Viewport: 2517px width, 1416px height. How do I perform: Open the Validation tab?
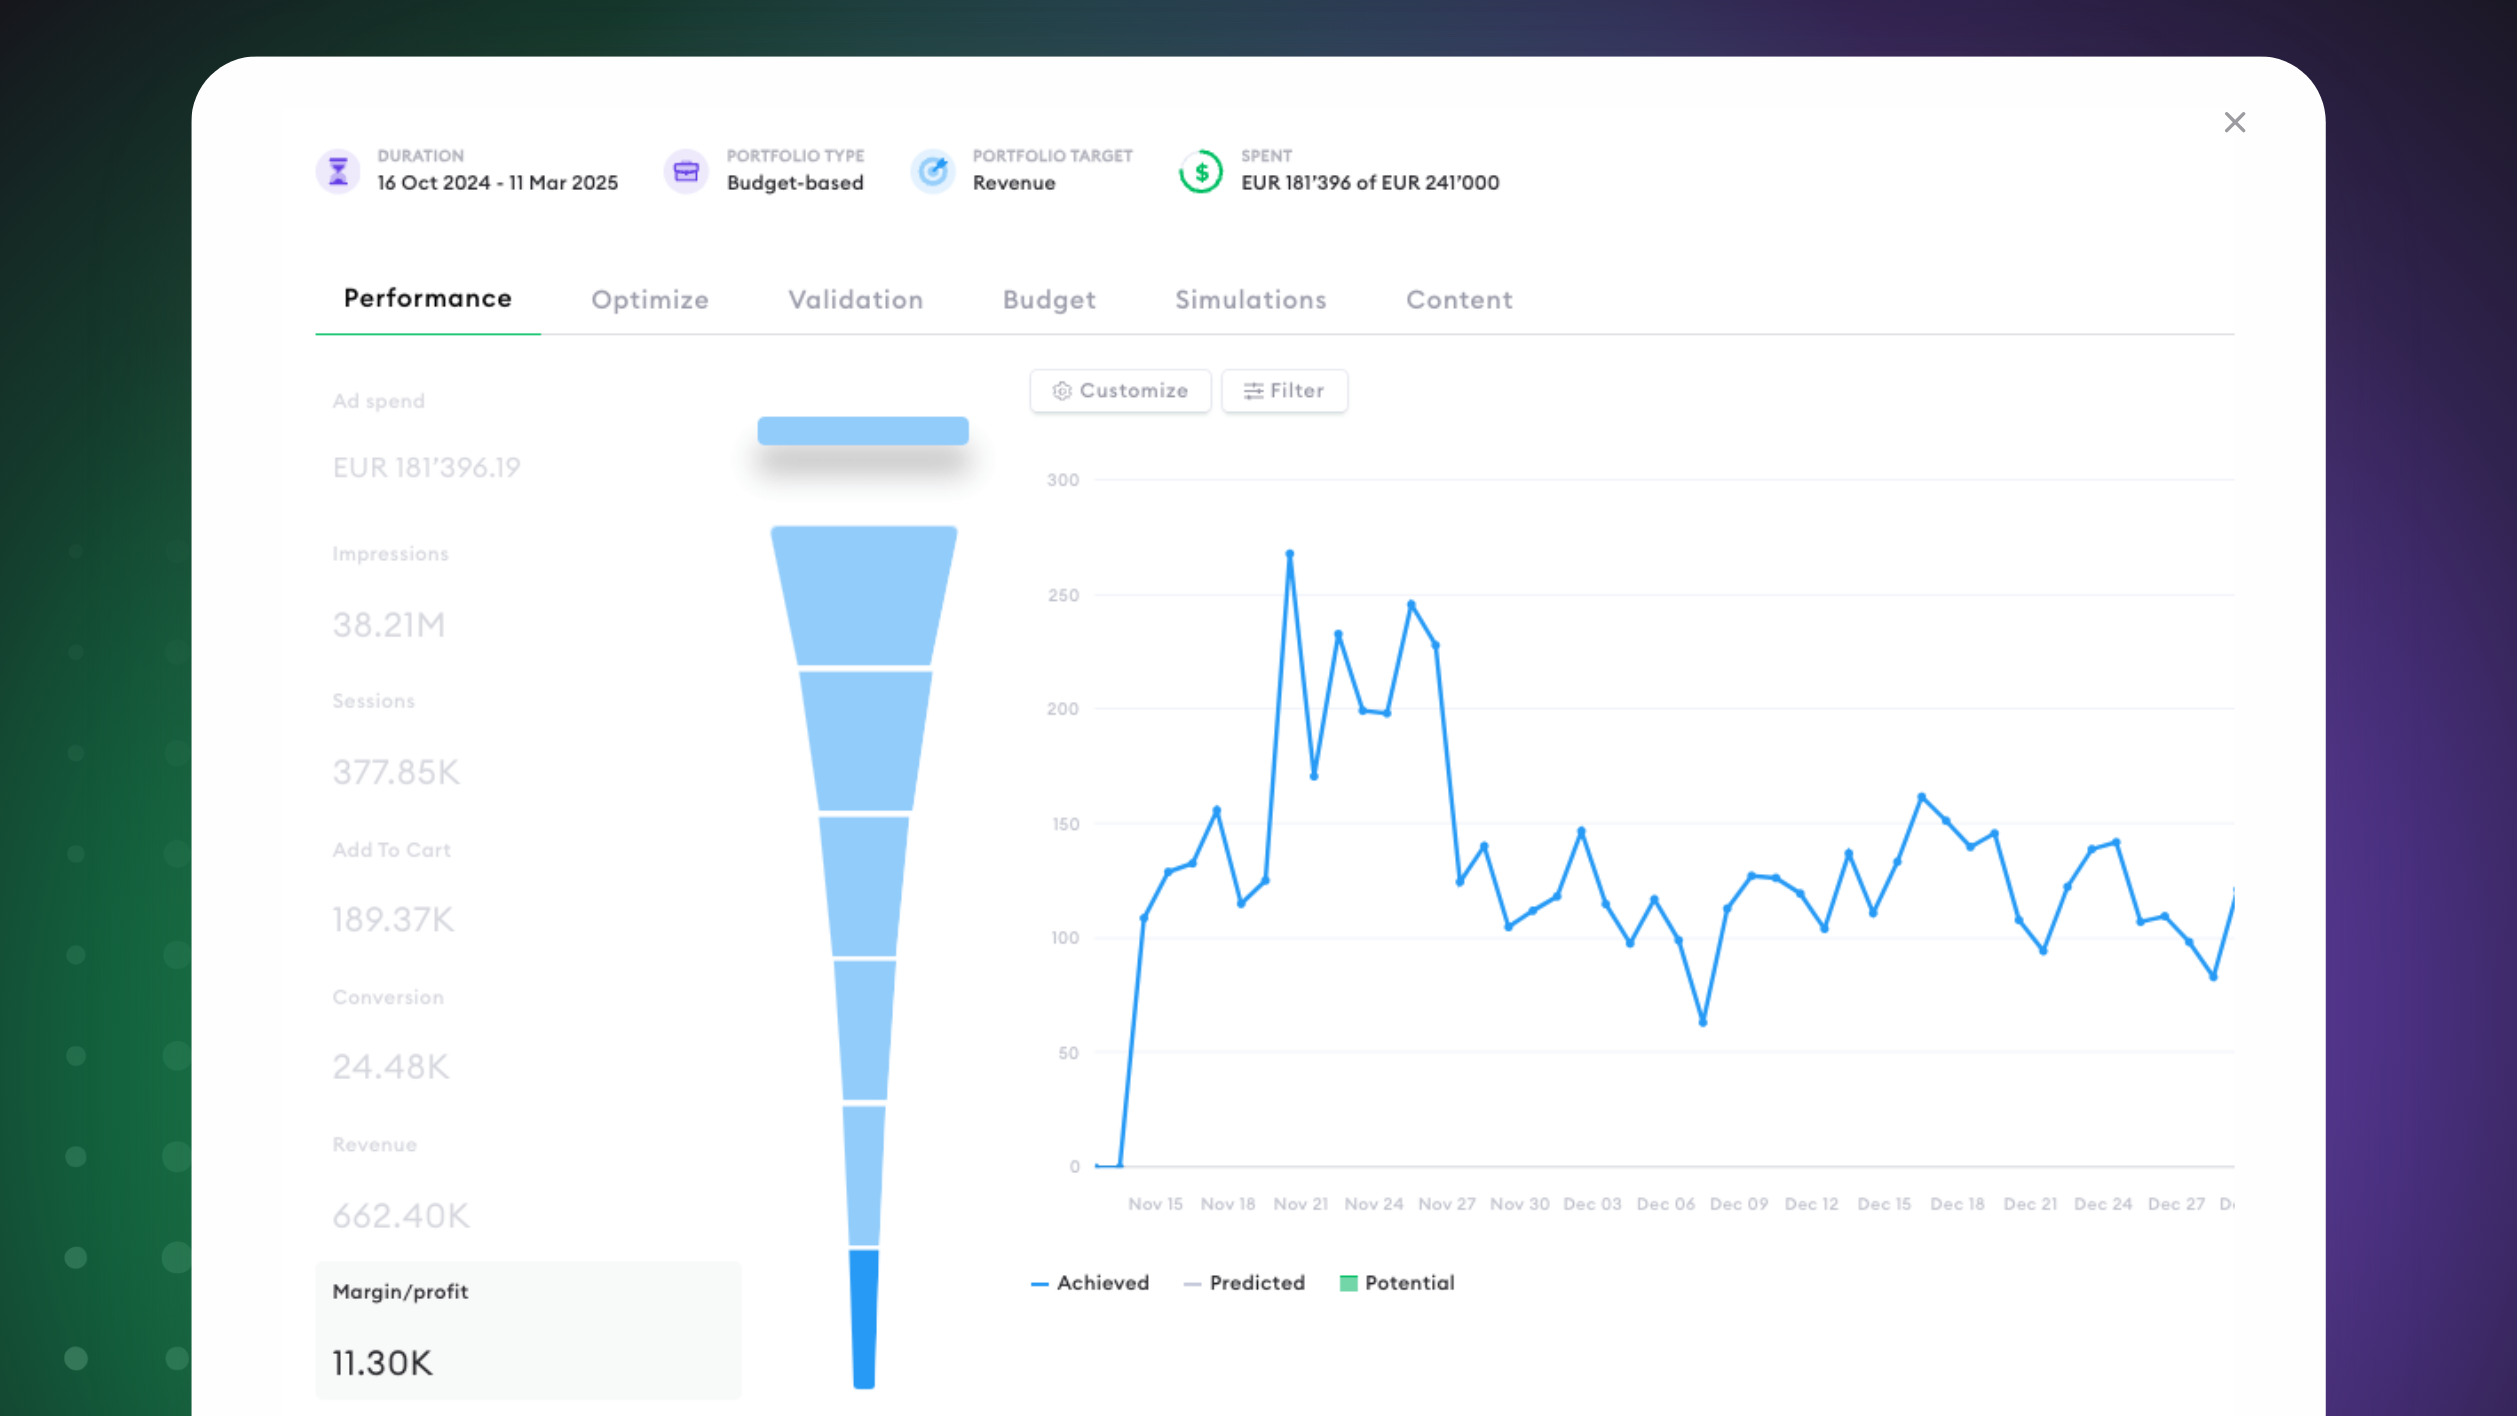point(855,300)
